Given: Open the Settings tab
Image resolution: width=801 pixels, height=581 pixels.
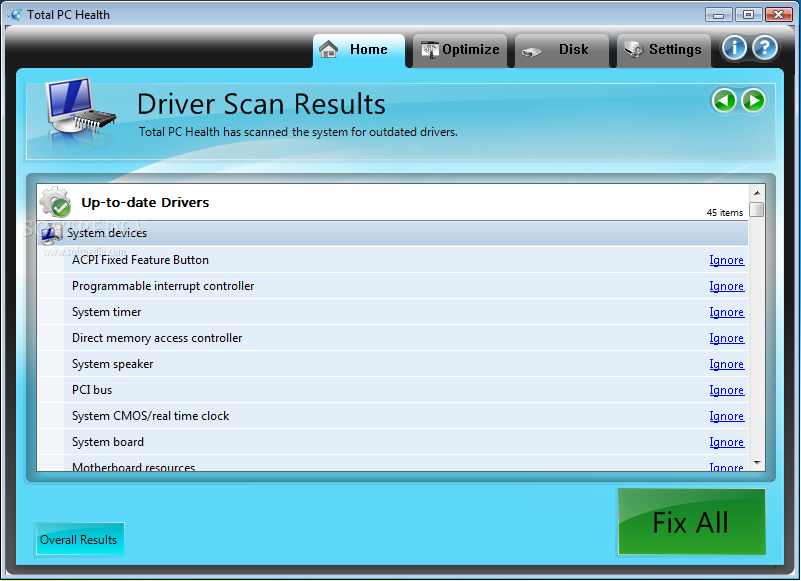Looking at the screenshot, I should tap(664, 50).
